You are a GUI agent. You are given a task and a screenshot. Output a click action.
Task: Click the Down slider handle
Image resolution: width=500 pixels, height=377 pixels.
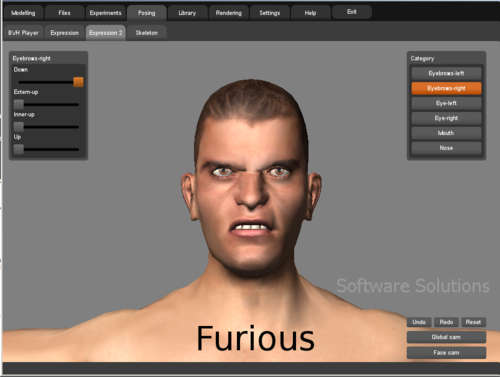pyautogui.click(x=78, y=82)
